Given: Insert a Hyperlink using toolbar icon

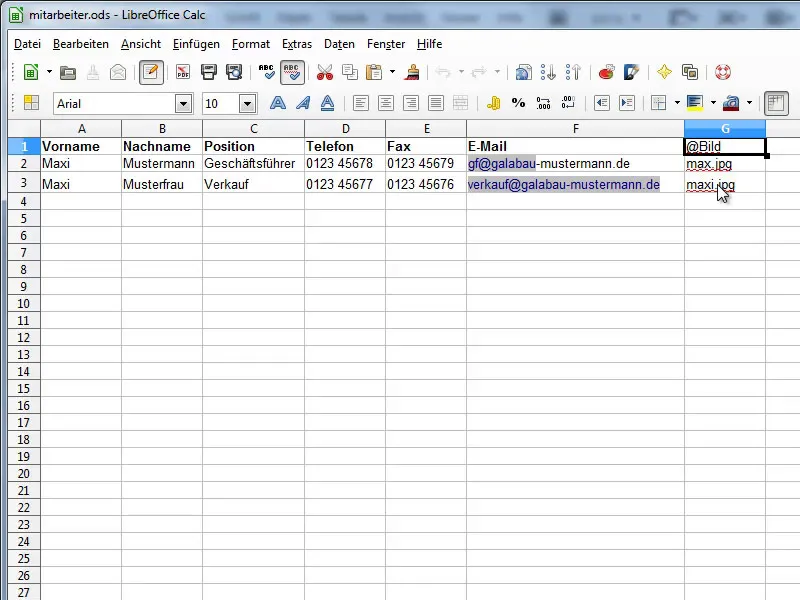Looking at the screenshot, I should tap(523, 72).
